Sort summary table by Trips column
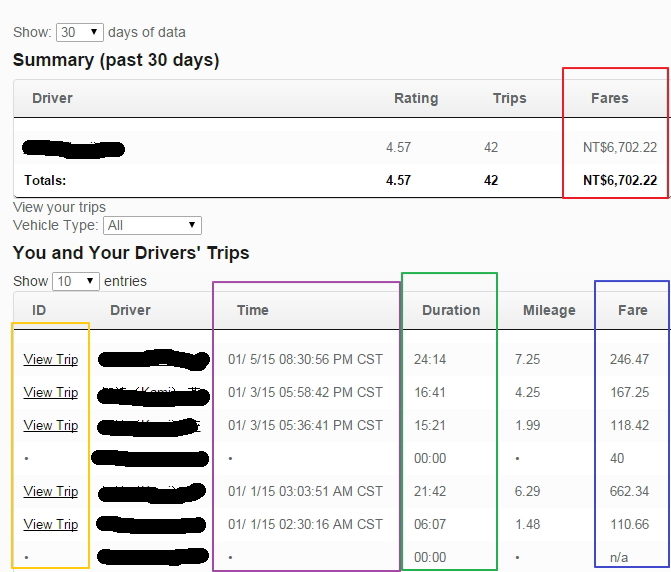The height and width of the screenshot is (572, 671). [x=509, y=98]
